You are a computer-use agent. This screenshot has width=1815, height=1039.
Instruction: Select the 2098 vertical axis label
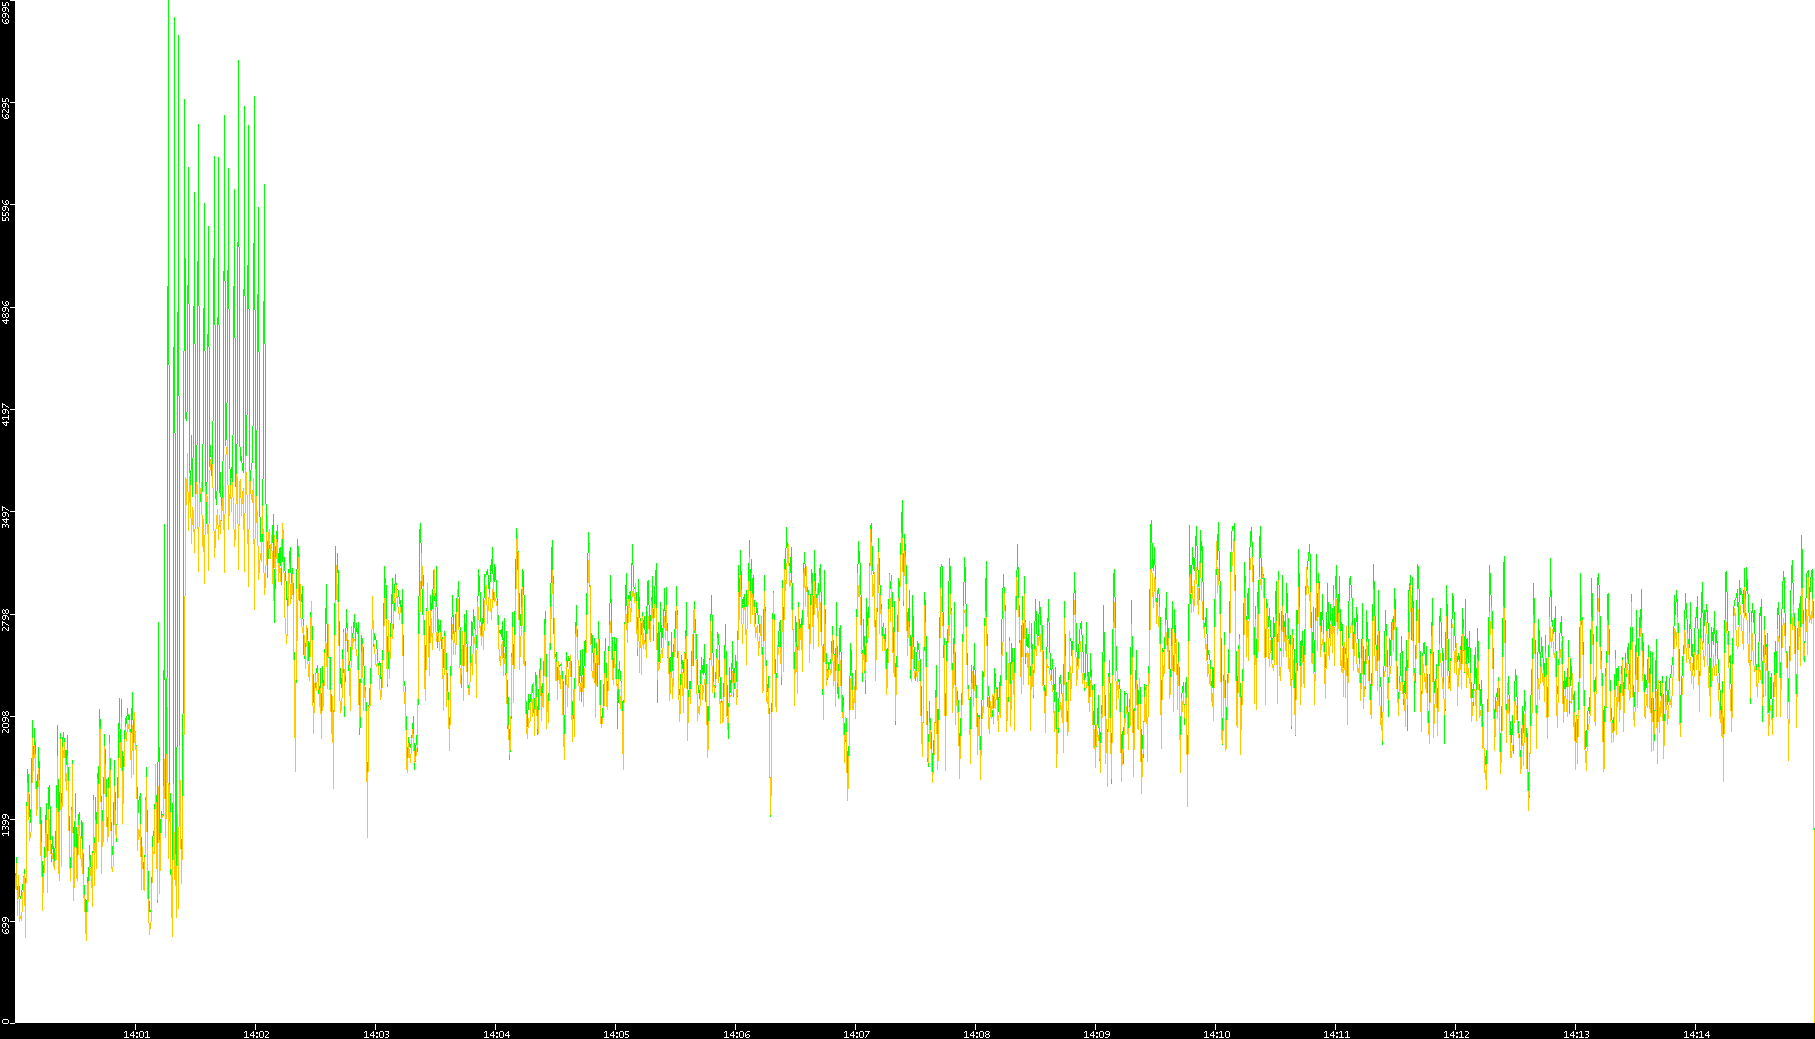[x=6, y=722]
